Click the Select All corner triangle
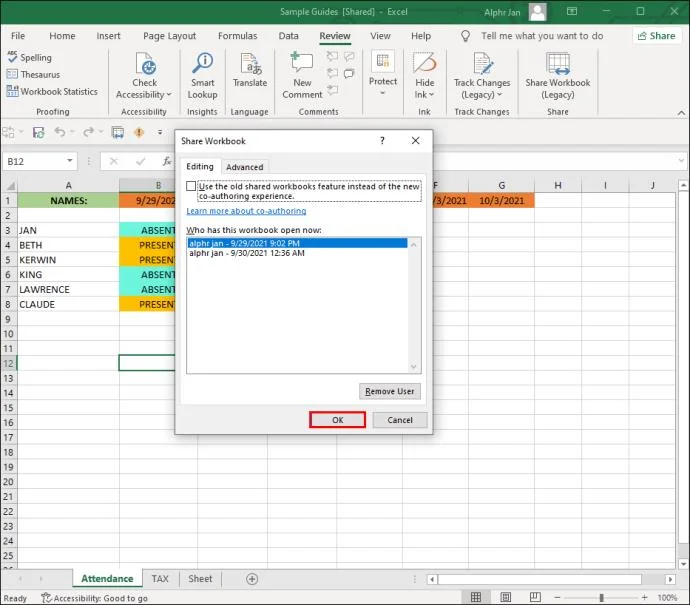 click(9, 186)
